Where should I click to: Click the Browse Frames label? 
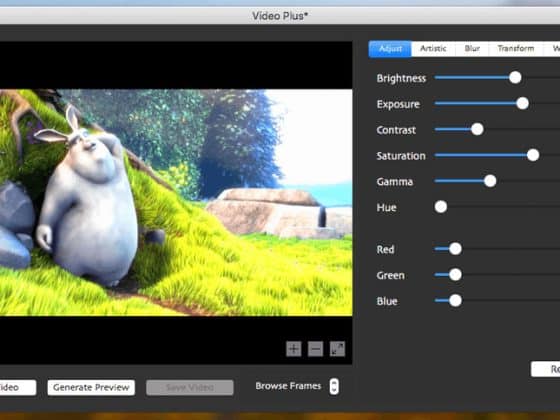[x=288, y=386]
